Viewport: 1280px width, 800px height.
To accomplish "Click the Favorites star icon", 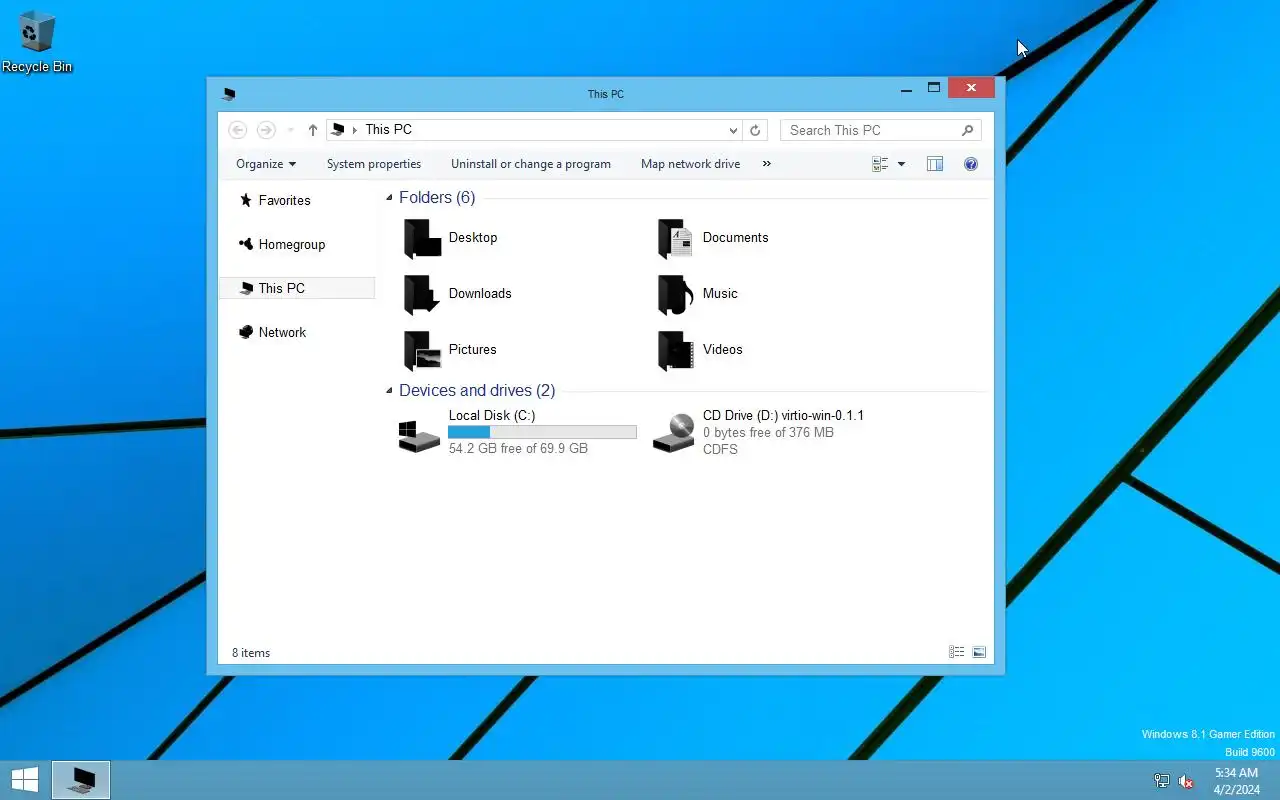I will (x=246, y=200).
